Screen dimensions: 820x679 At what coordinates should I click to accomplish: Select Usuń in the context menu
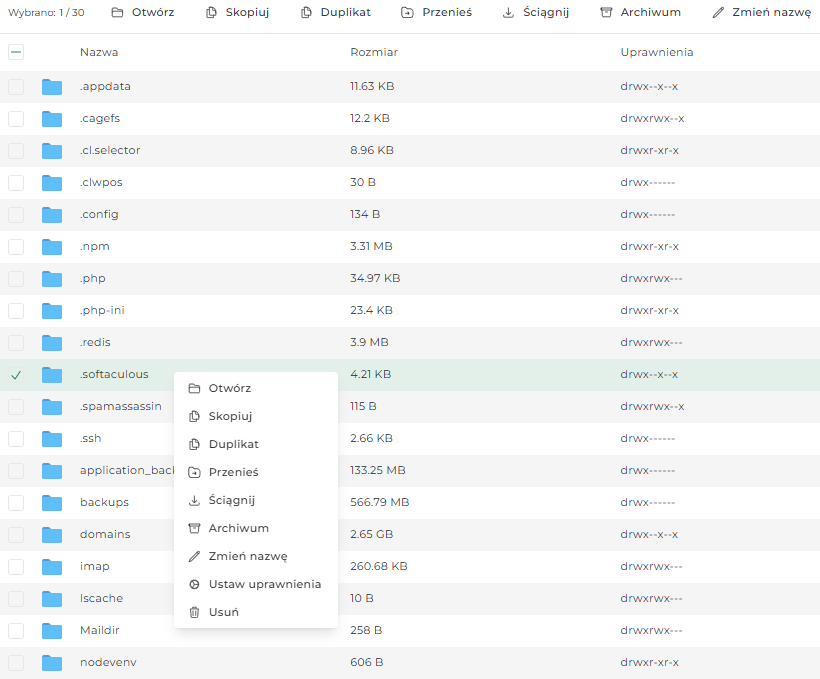point(222,613)
